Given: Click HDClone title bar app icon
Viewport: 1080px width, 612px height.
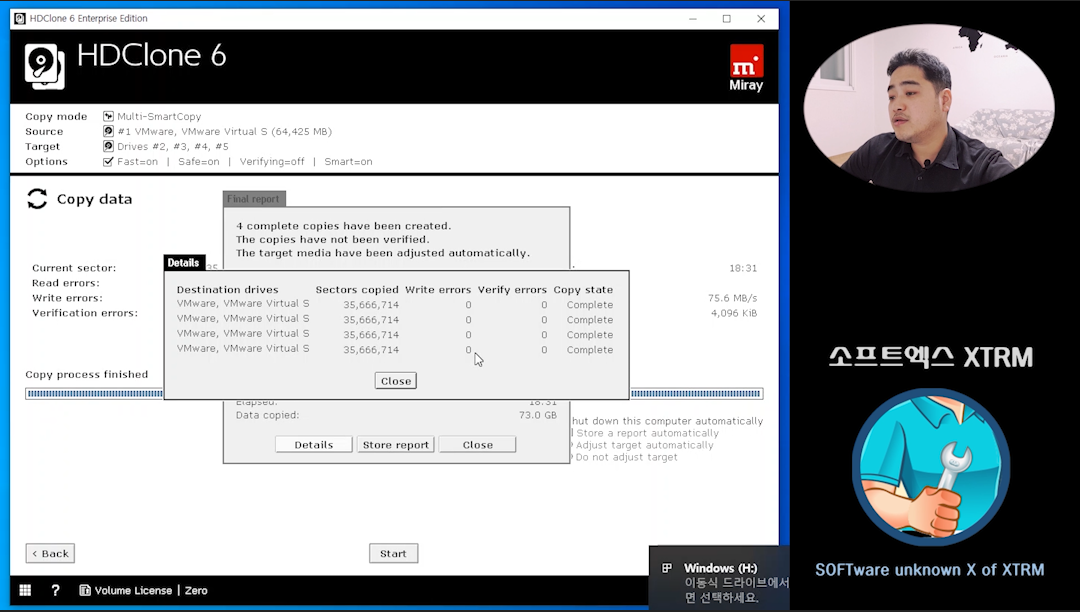Looking at the screenshot, I should (20, 19).
